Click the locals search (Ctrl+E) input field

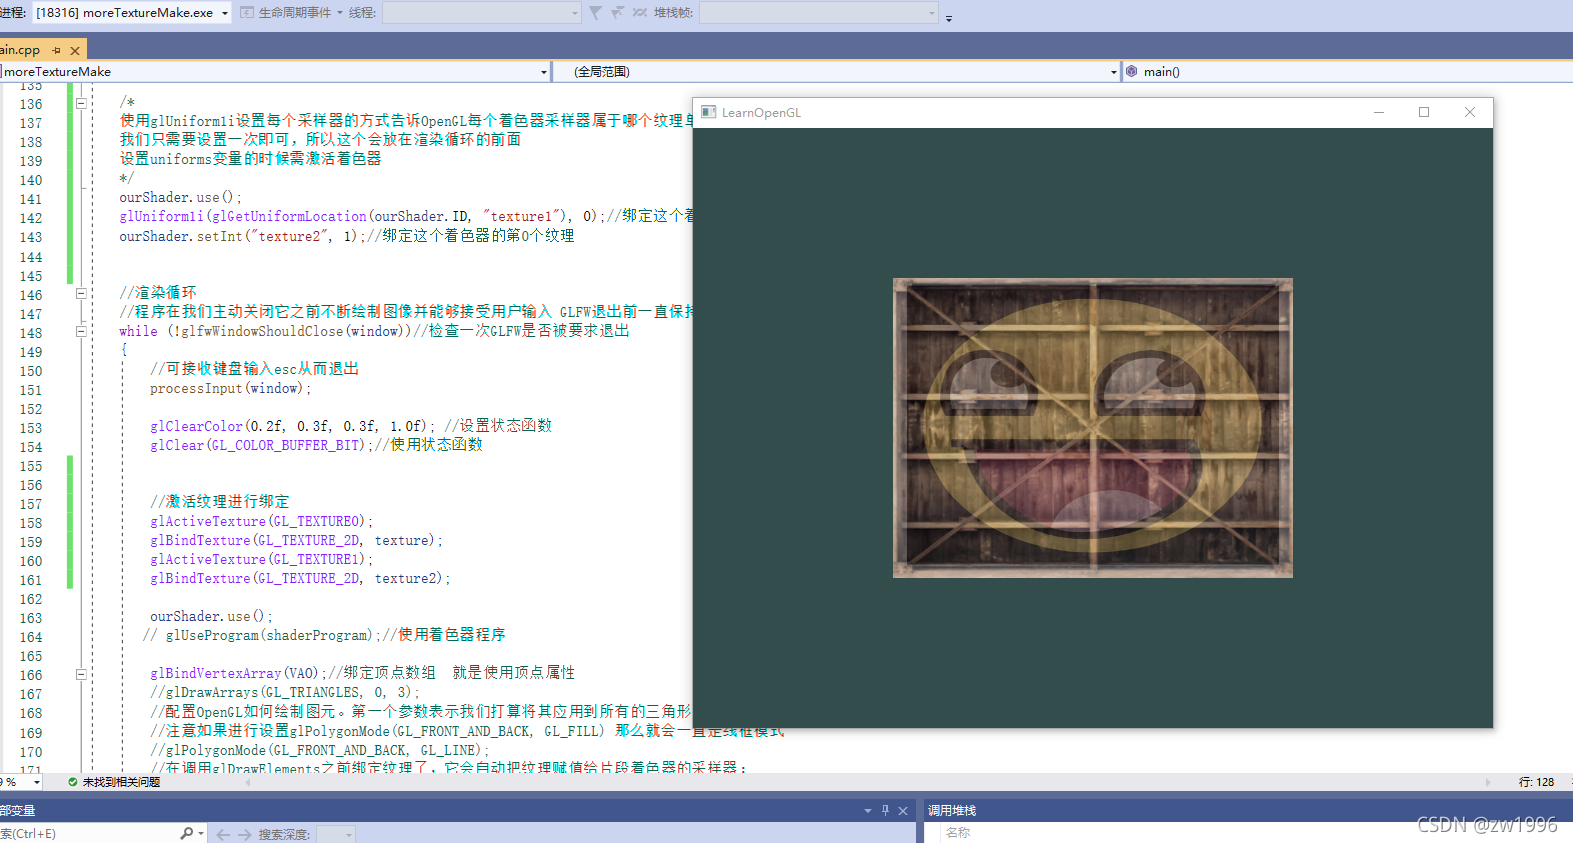[x=88, y=834]
